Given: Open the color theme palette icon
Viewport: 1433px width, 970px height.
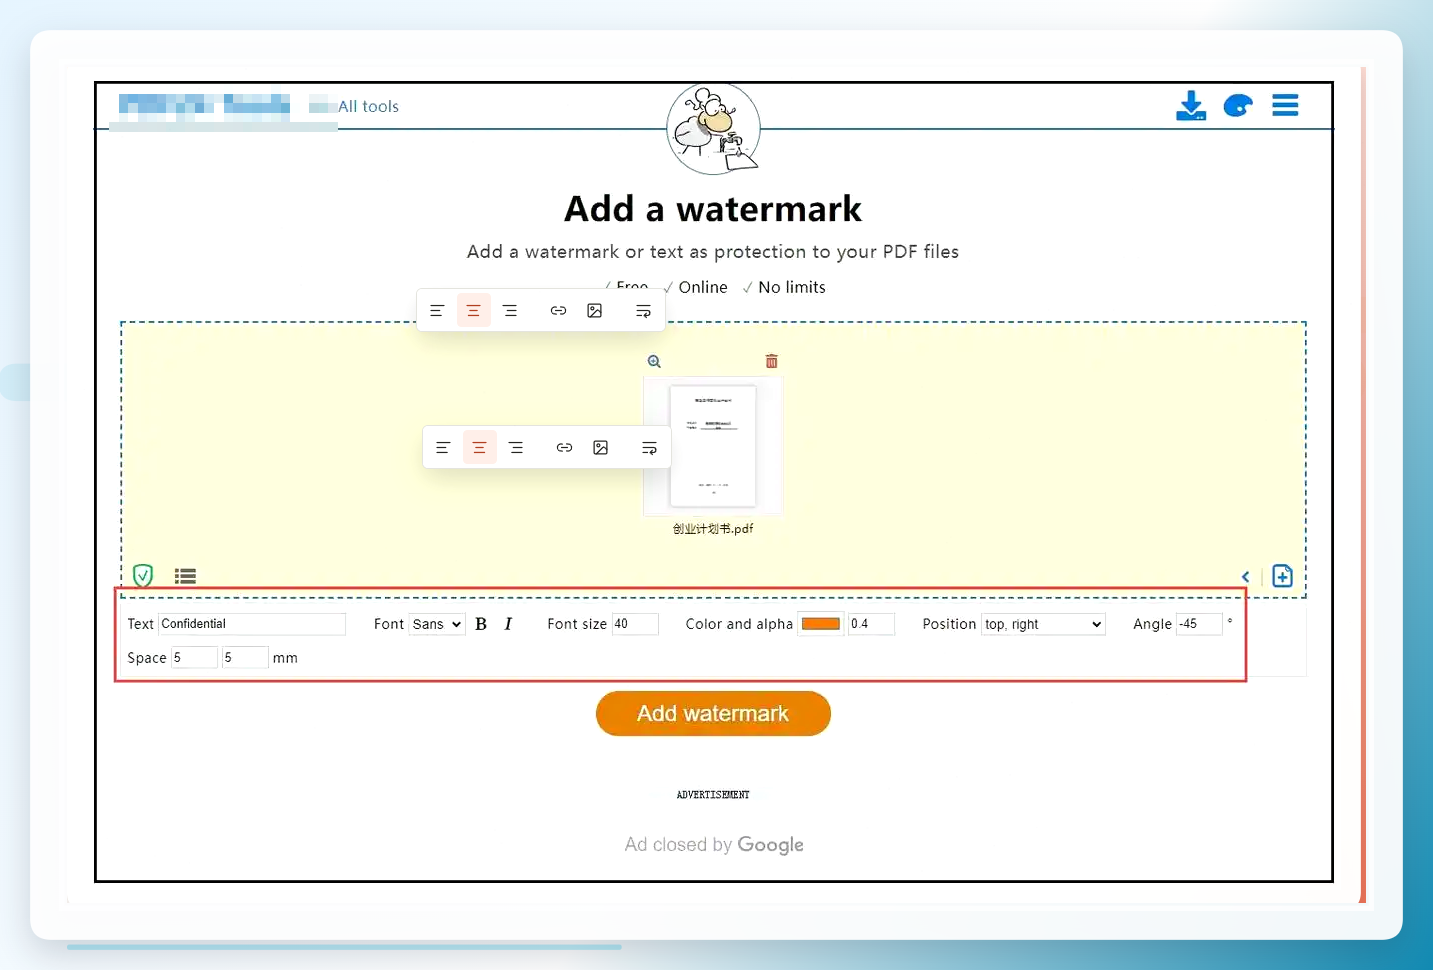Looking at the screenshot, I should tap(1238, 105).
